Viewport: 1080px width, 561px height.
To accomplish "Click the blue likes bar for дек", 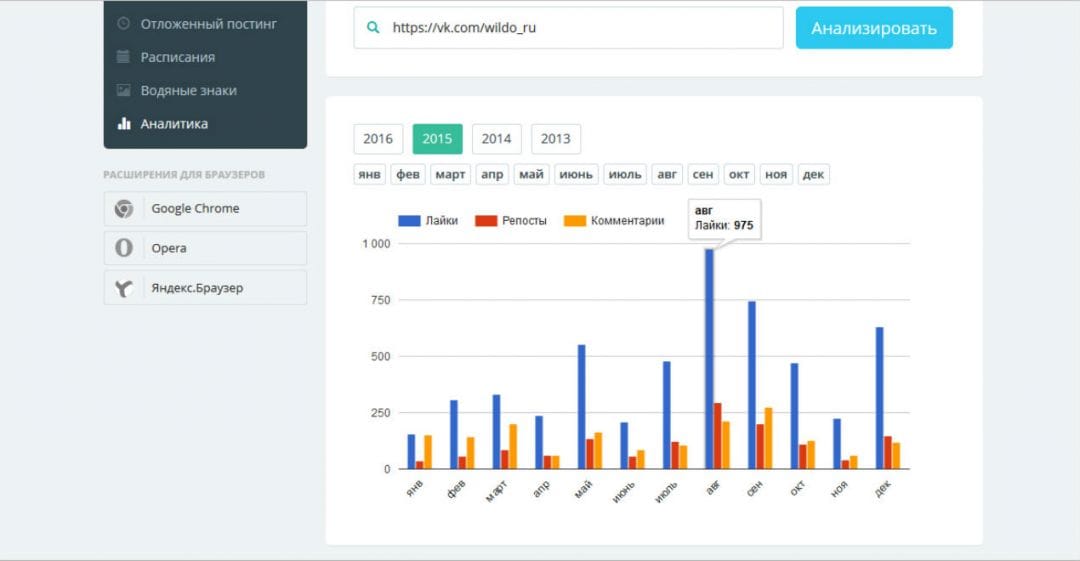I will click(880, 398).
